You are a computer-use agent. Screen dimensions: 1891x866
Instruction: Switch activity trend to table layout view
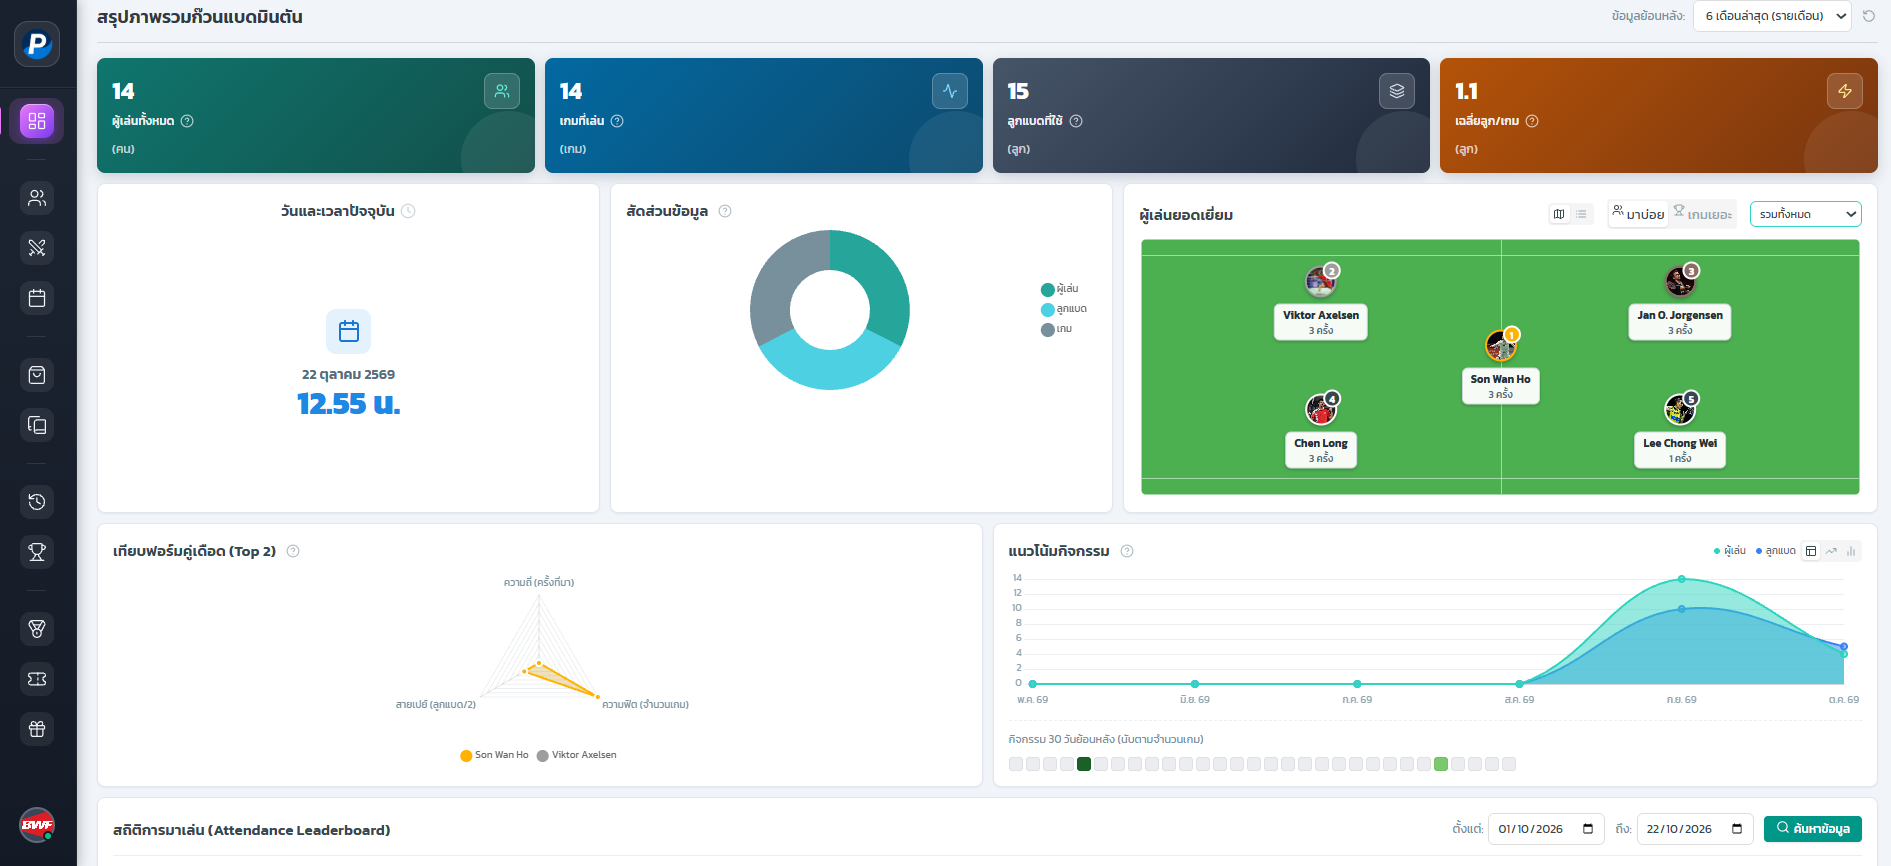[x=1811, y=551]
